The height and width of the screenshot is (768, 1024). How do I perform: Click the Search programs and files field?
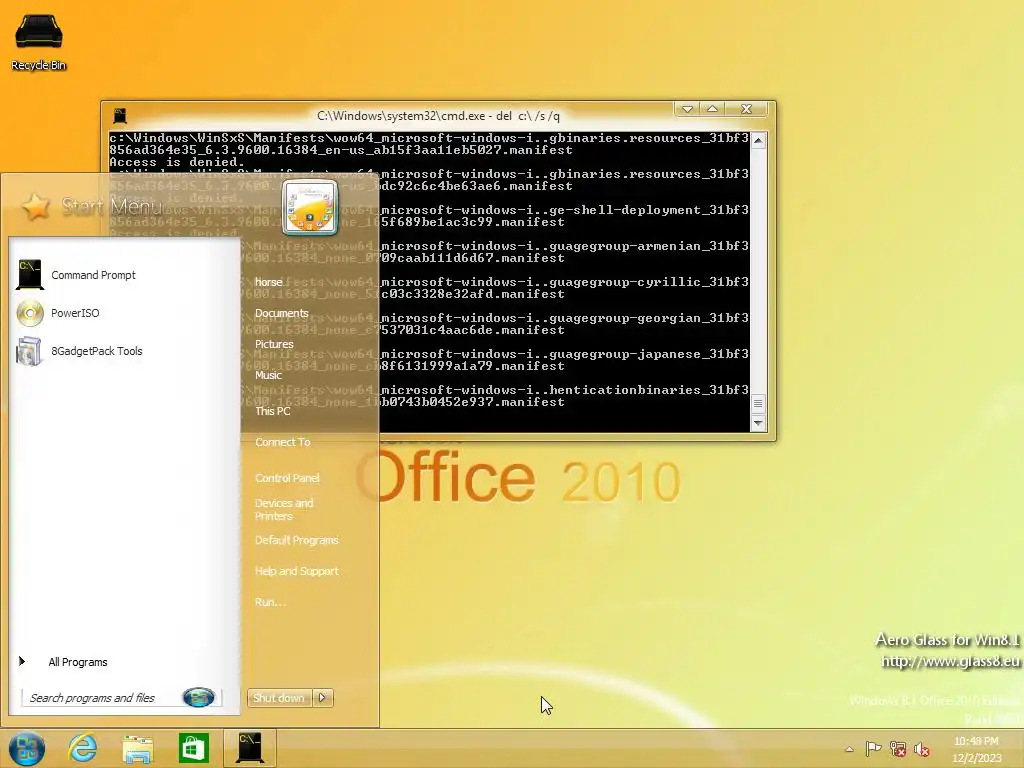[x=103, y=697]
